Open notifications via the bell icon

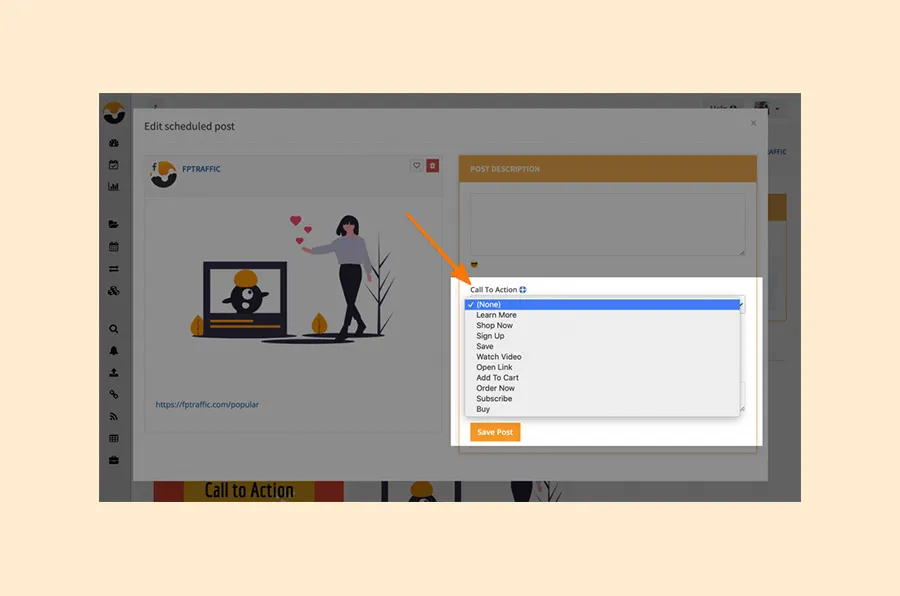click(115, 349)
